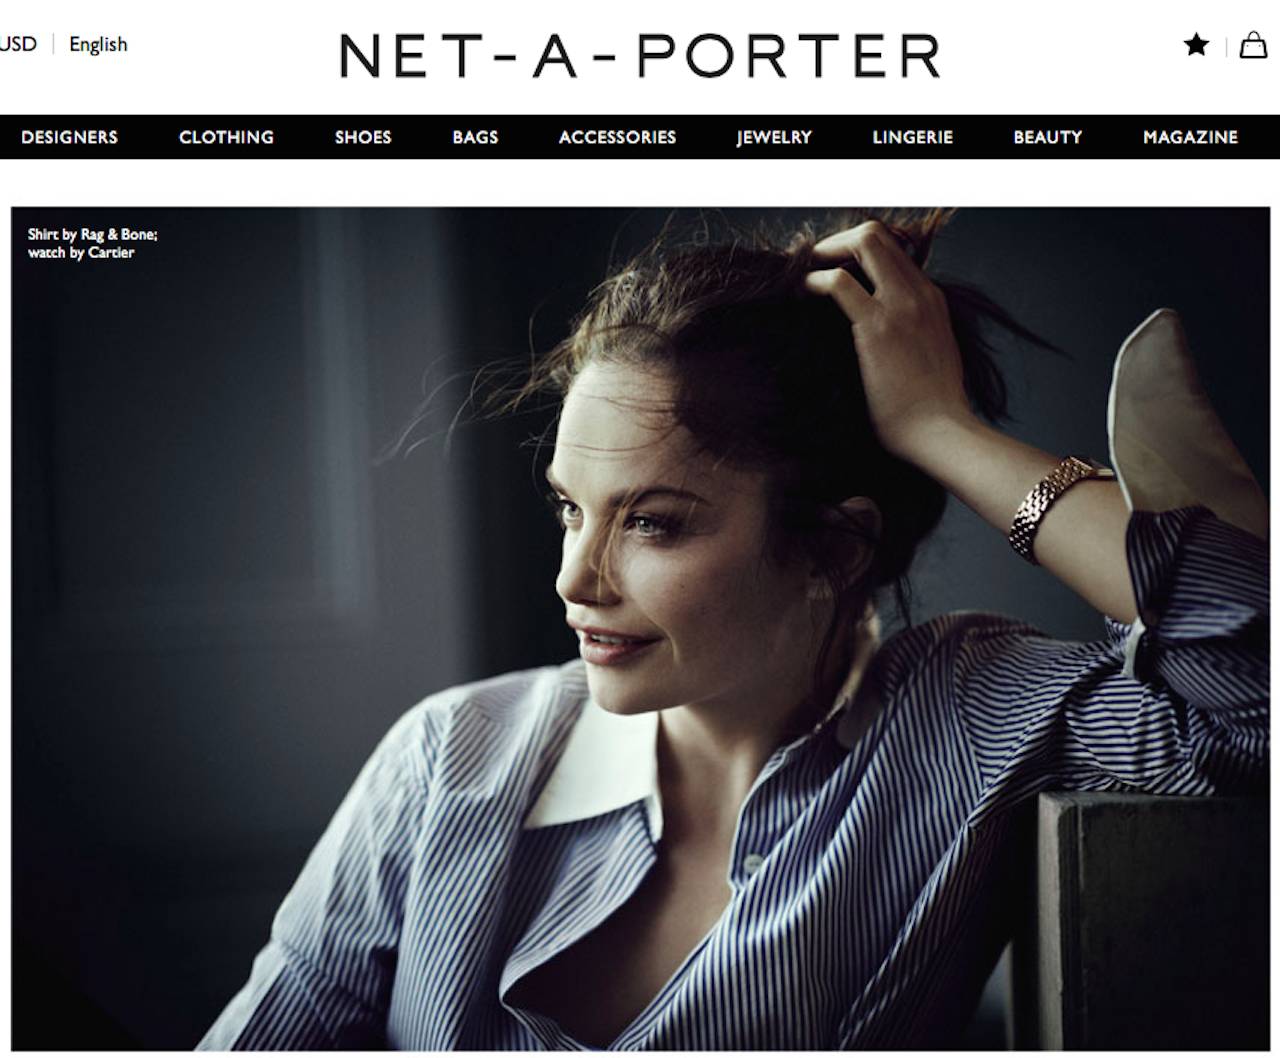Open the Clothing menu
This screenshot has height=1058, width=1280.
226,137
